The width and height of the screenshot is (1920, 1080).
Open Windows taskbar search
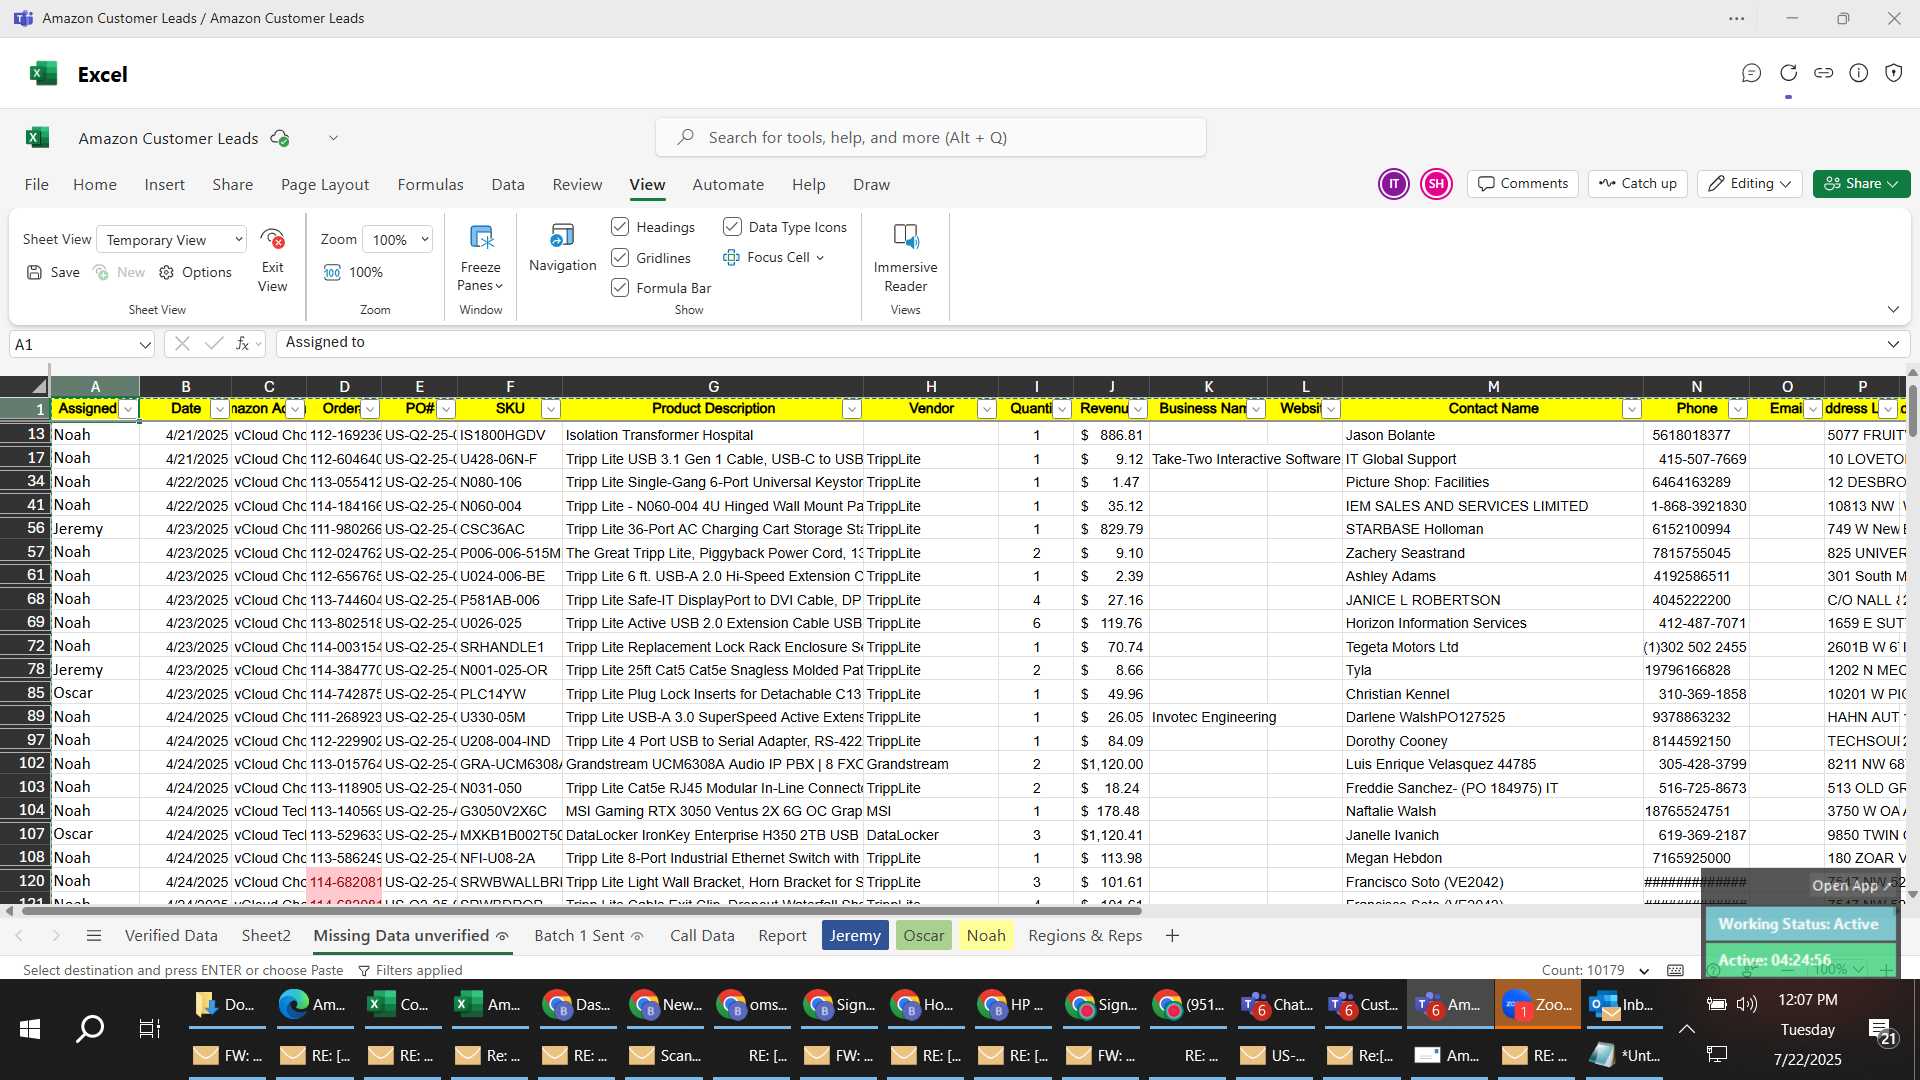pyautogui.click(x=90, y=1029)
